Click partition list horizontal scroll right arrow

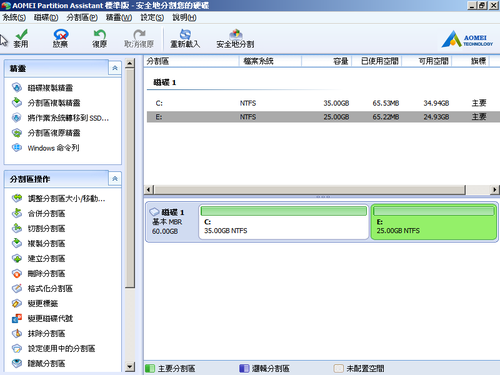pos(495,190)
